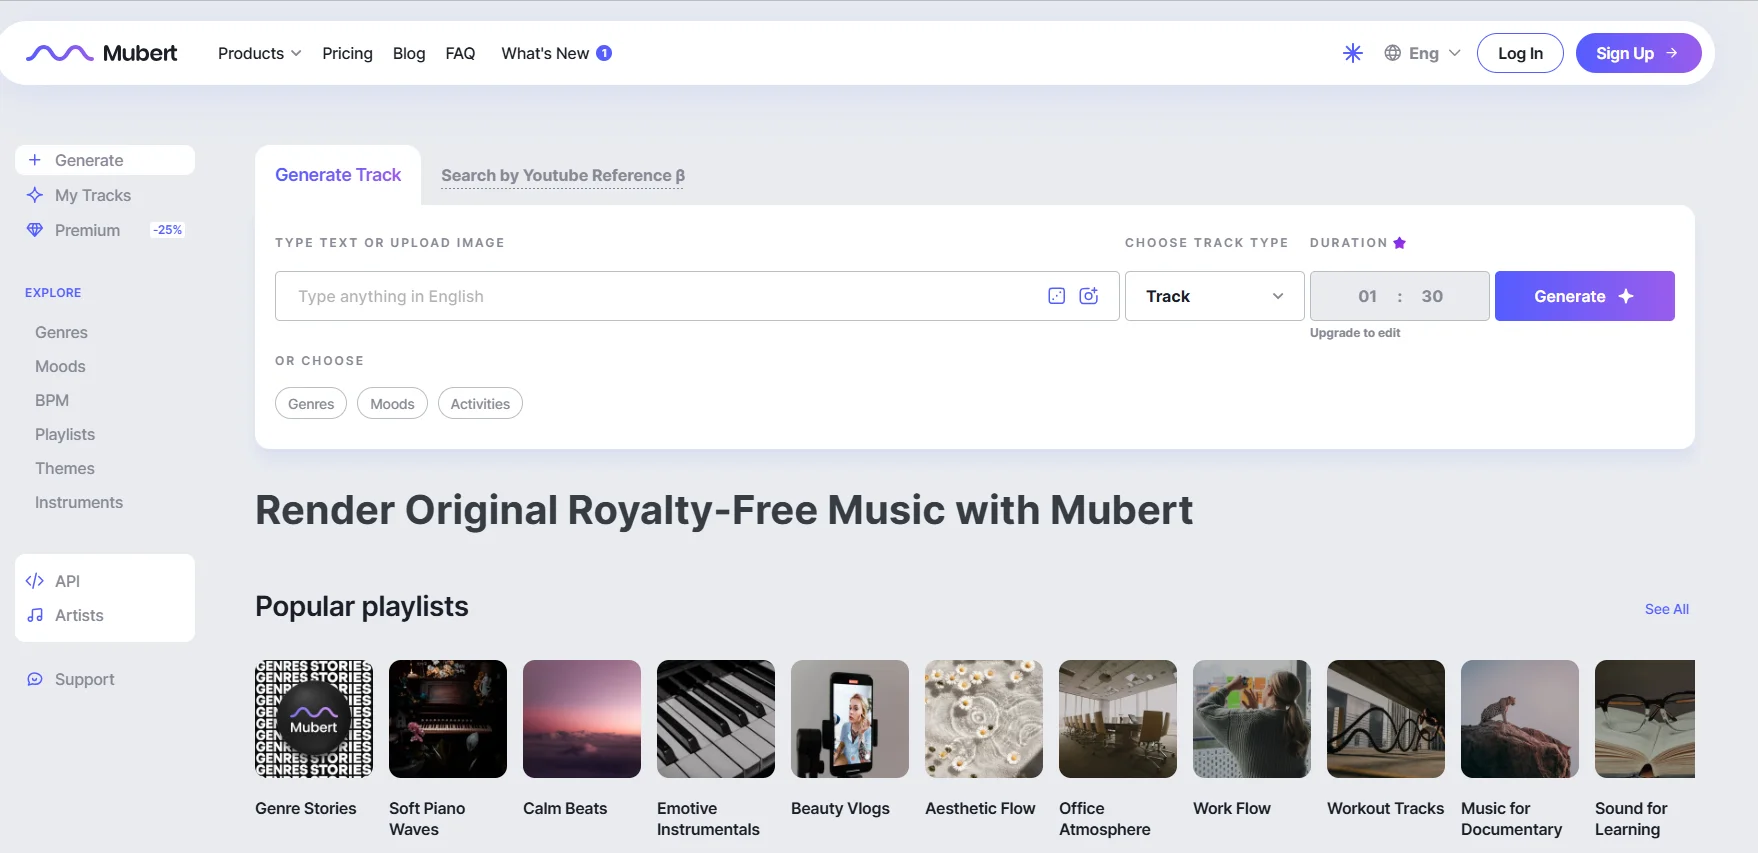Open Playlists in Explore sidebar
The width and height of the screenshot is (1758, 853).
65,434
